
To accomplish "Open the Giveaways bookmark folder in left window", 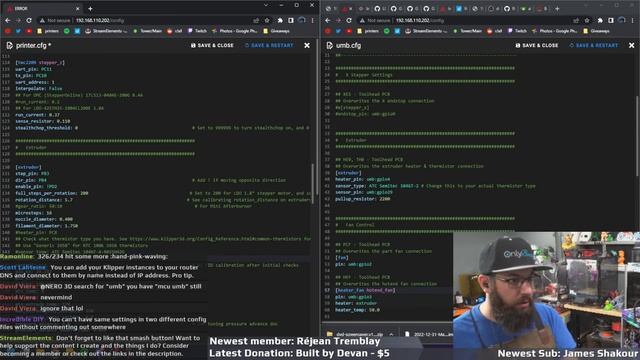I will coord(276,31).
